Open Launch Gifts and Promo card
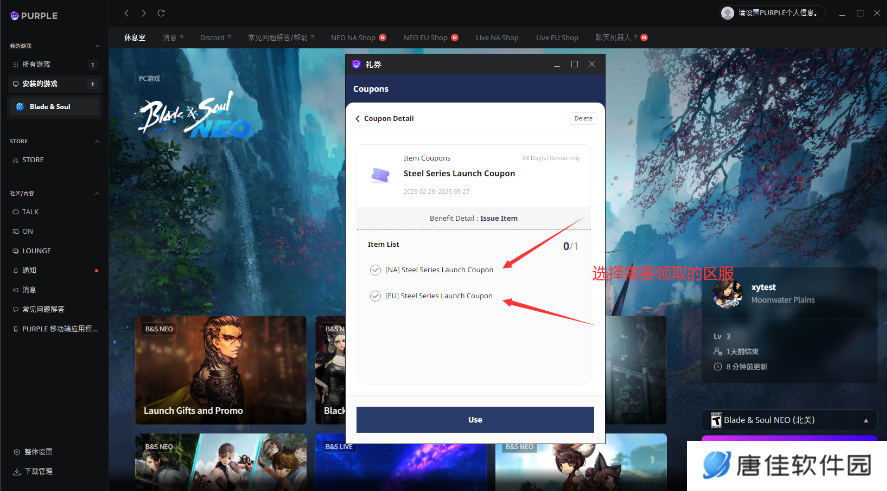This screenshot has width=887, height=491. click(x=221, y=370)
